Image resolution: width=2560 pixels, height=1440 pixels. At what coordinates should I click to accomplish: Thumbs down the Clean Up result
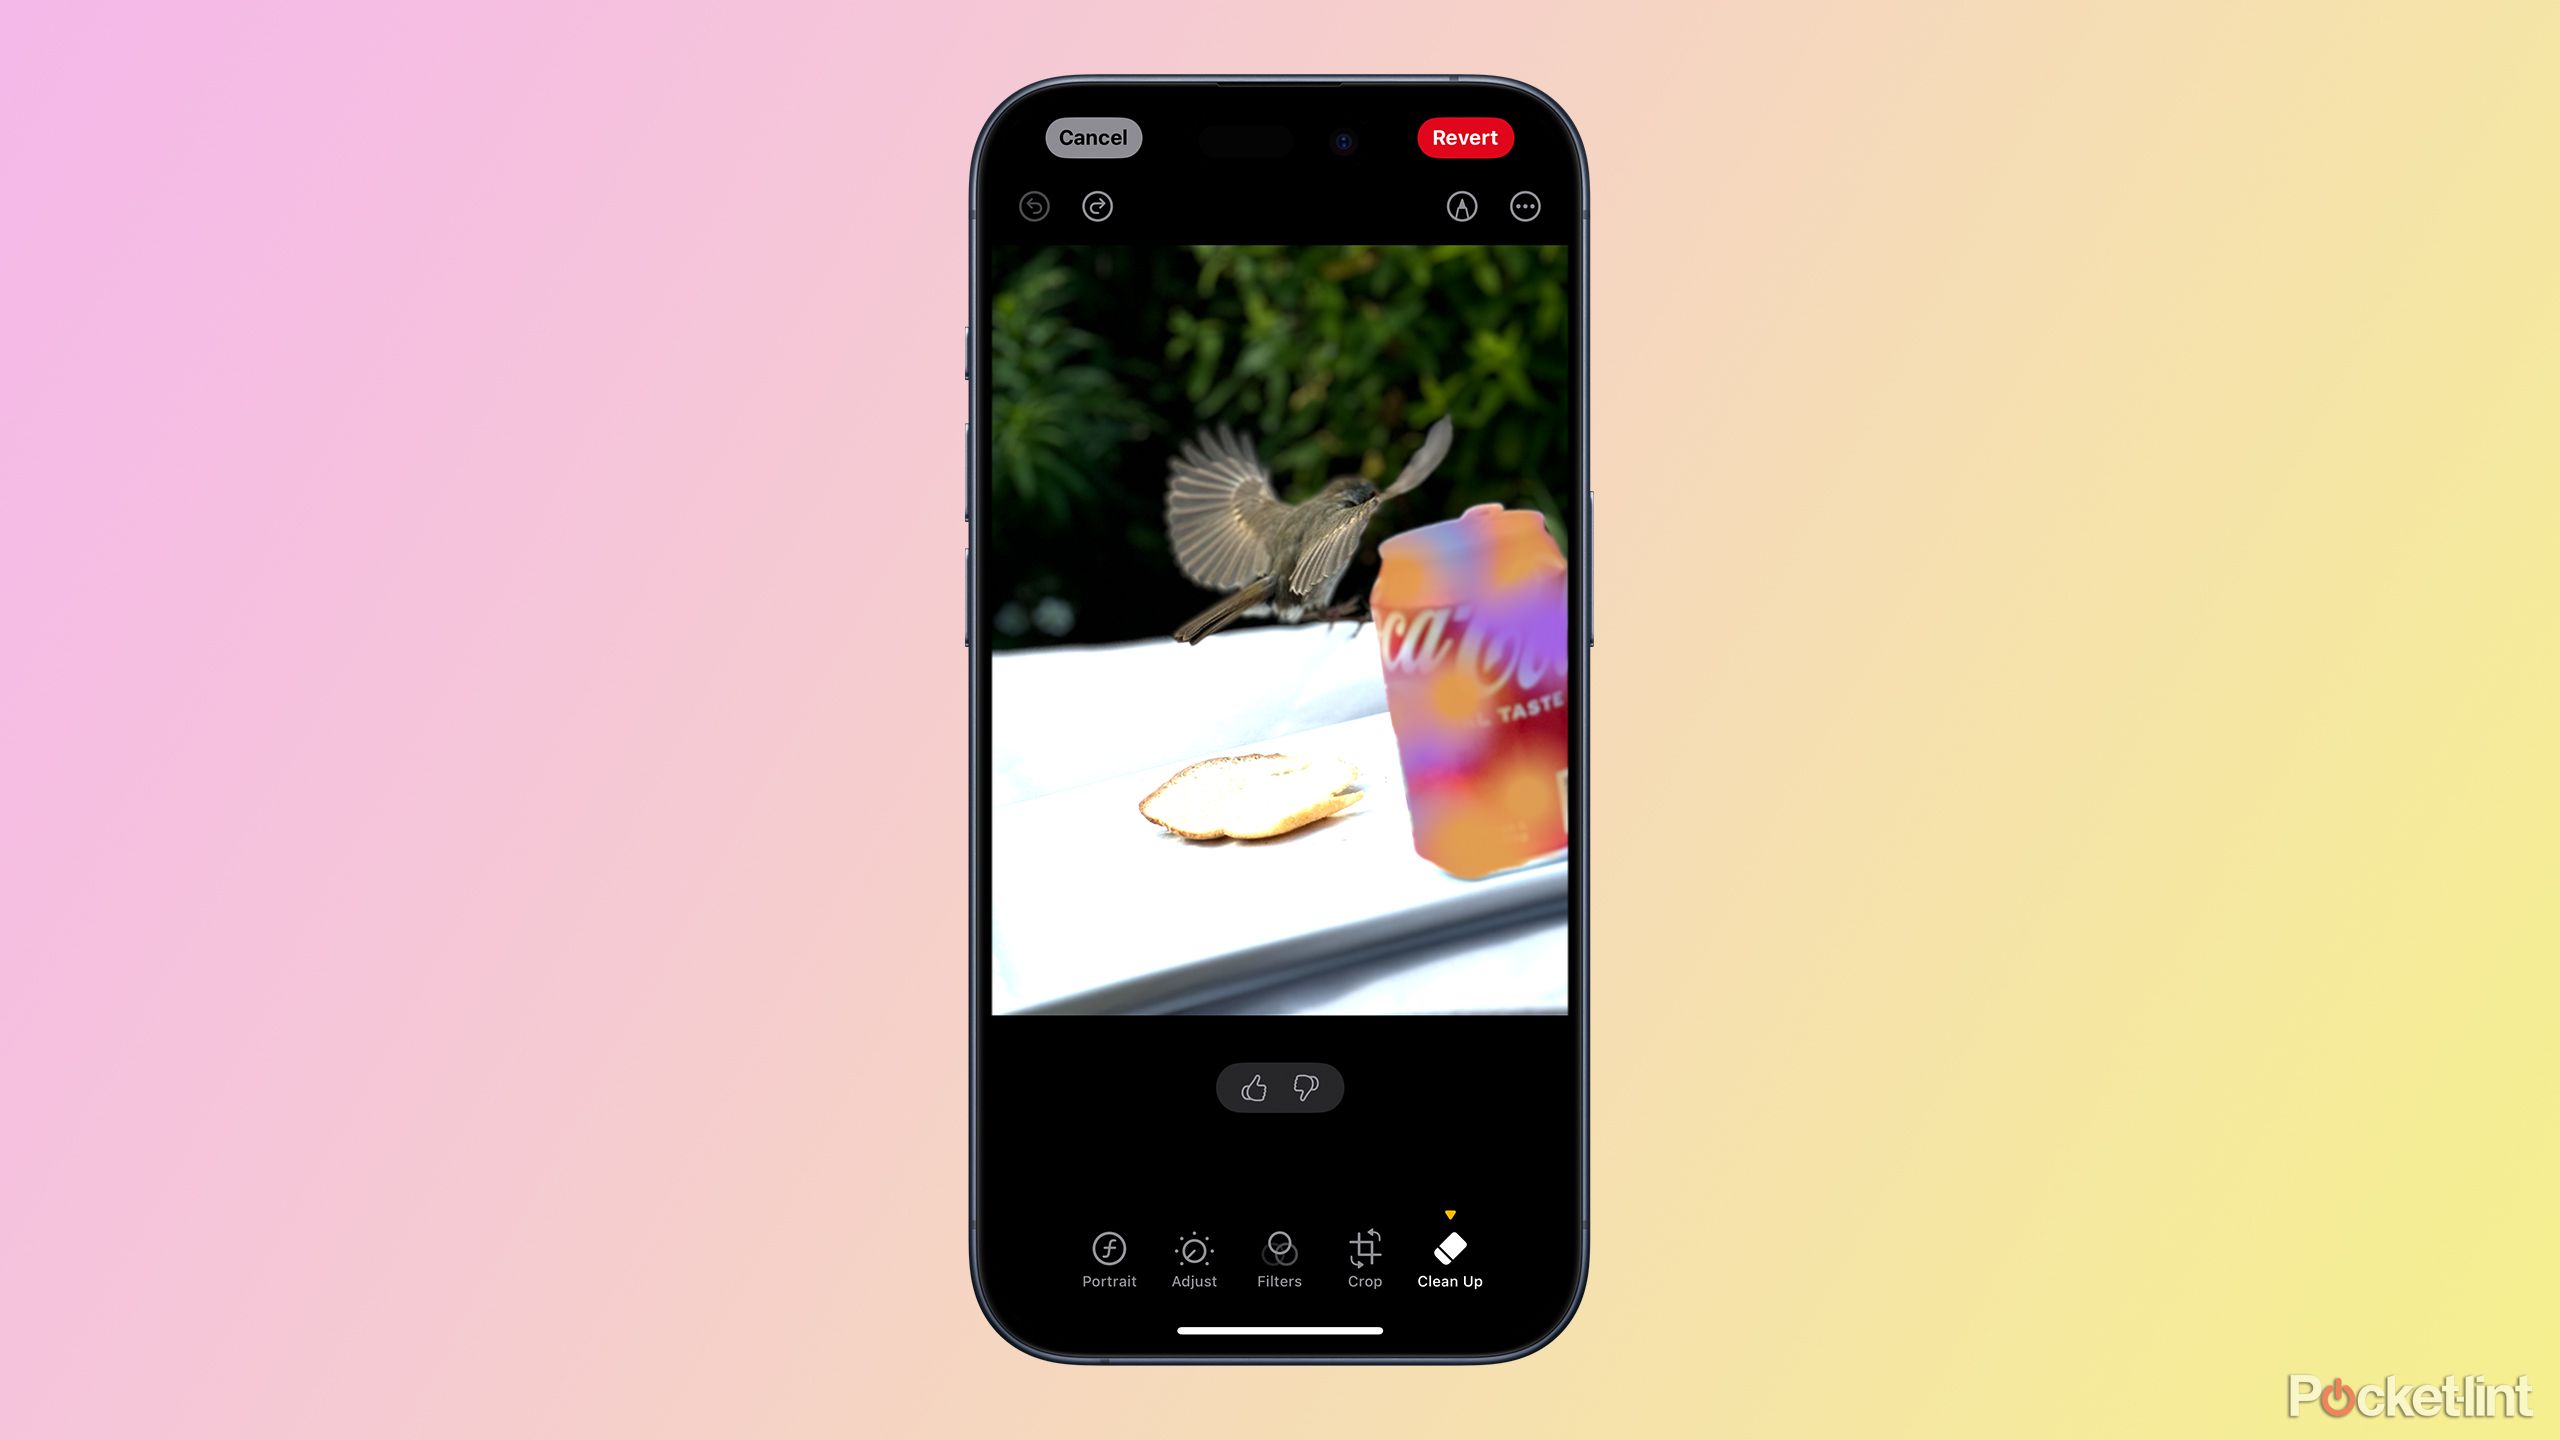click(x=1305, y=1088)
